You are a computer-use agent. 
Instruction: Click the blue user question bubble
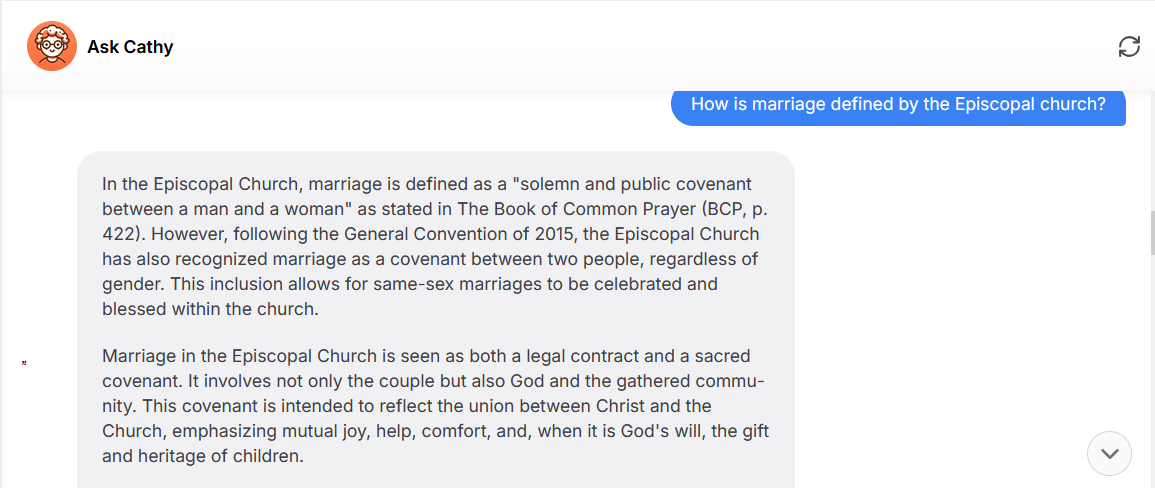[x=898, y=105]
